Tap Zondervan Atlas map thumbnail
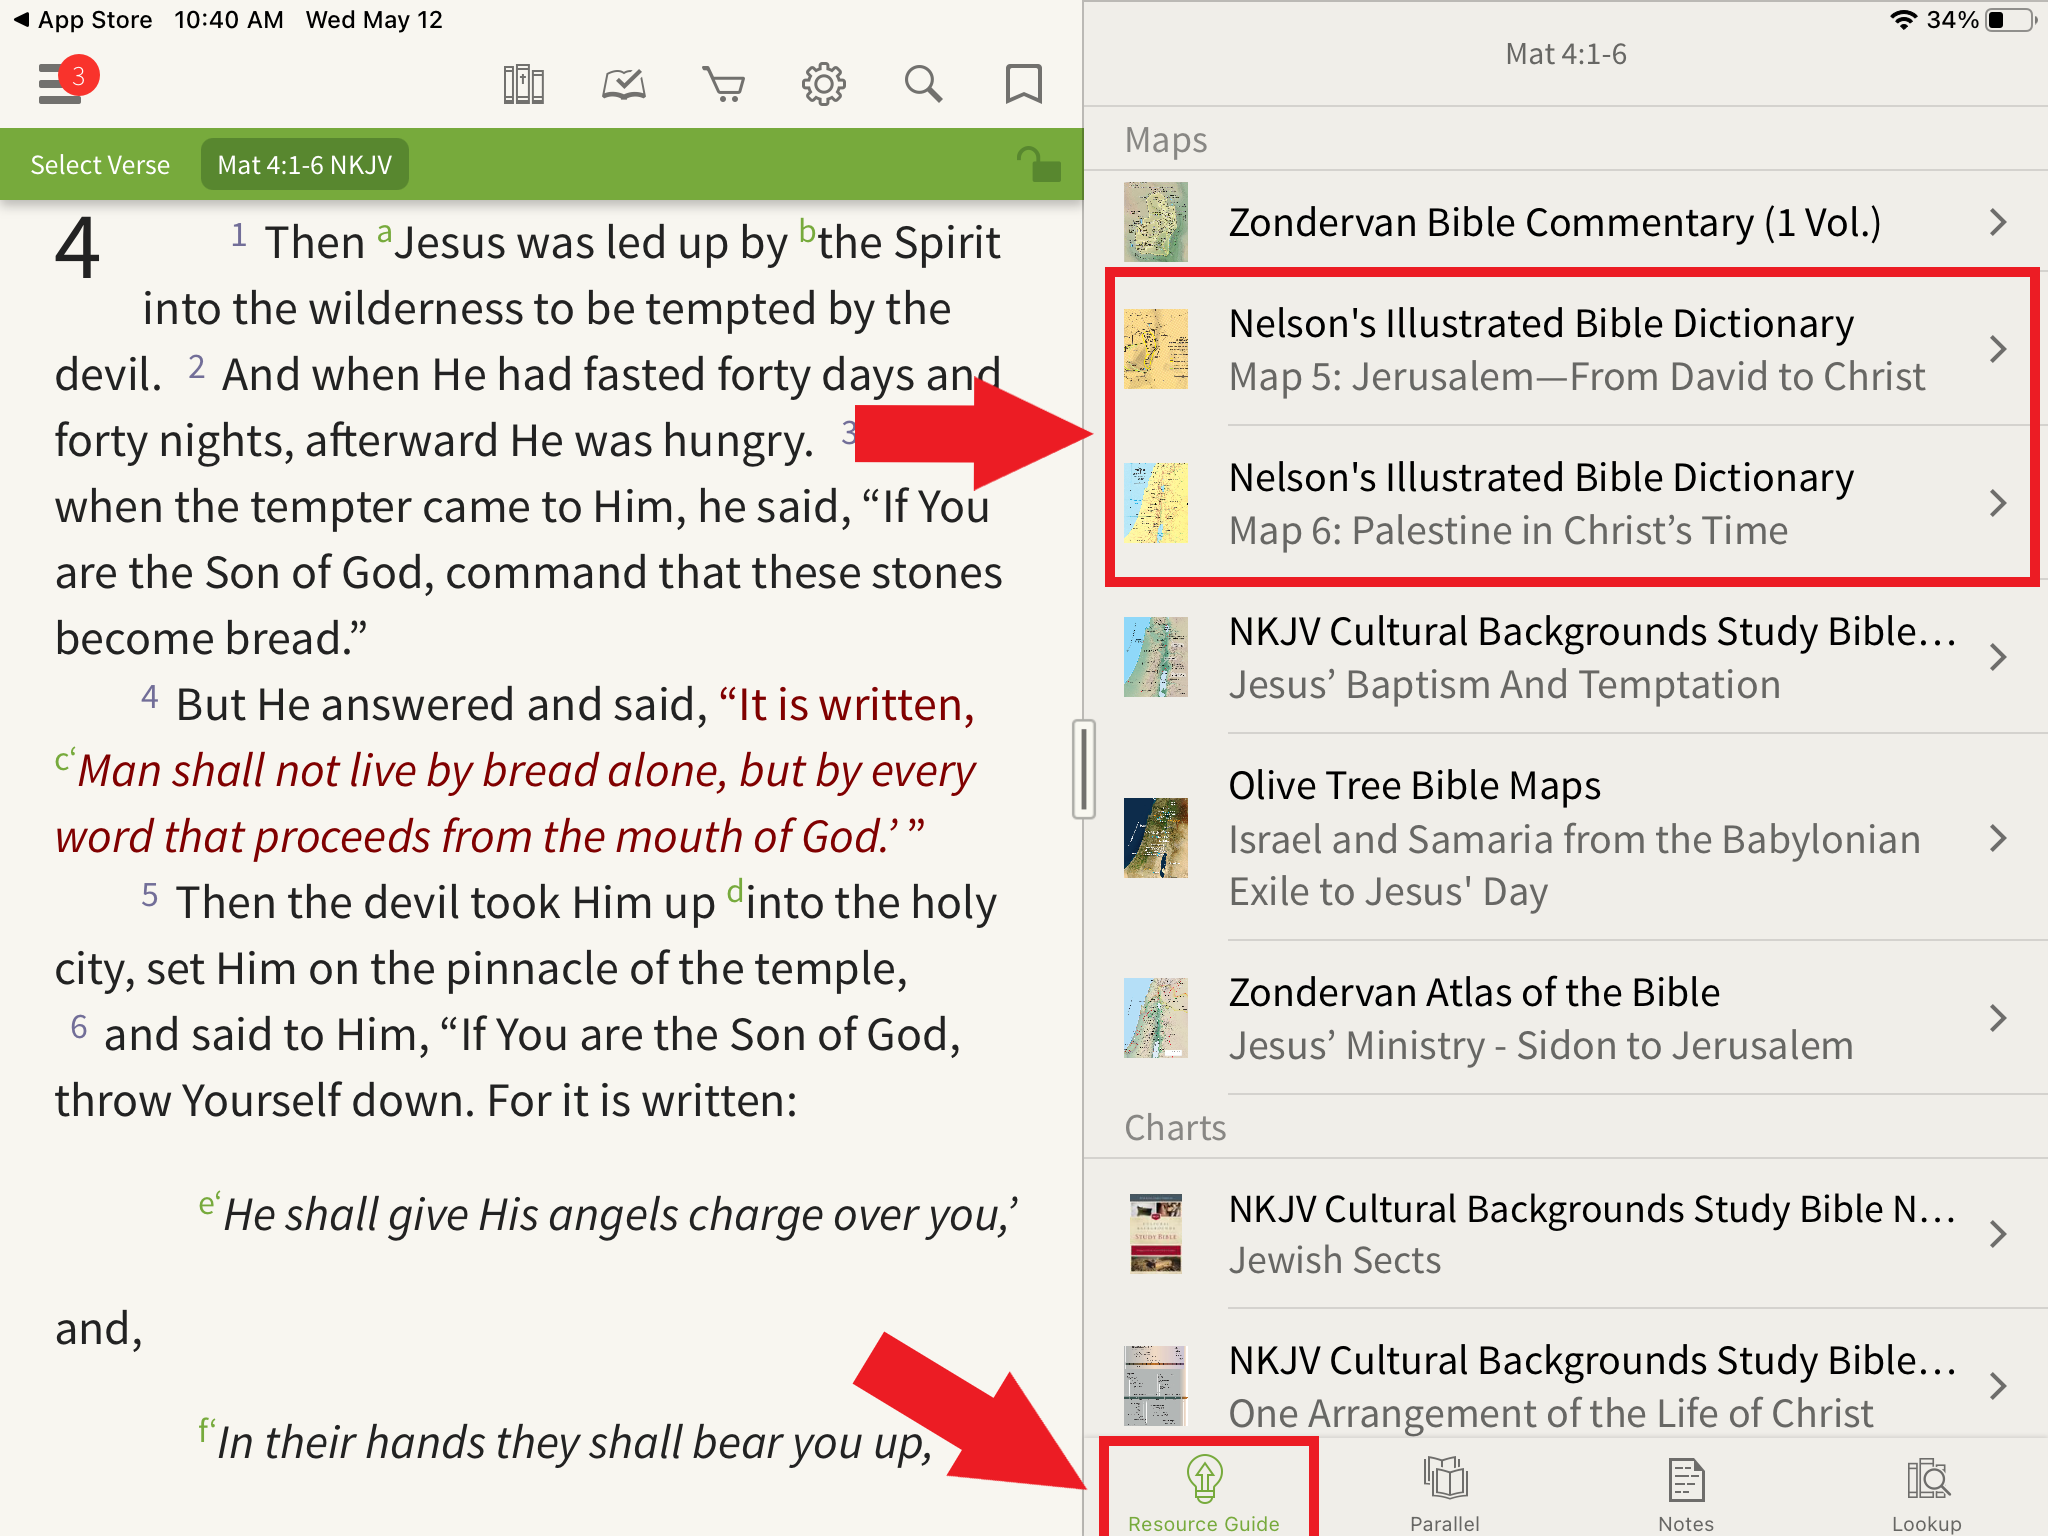This screenshot has height=1536, width=2048. [x=1156, y=1018]
